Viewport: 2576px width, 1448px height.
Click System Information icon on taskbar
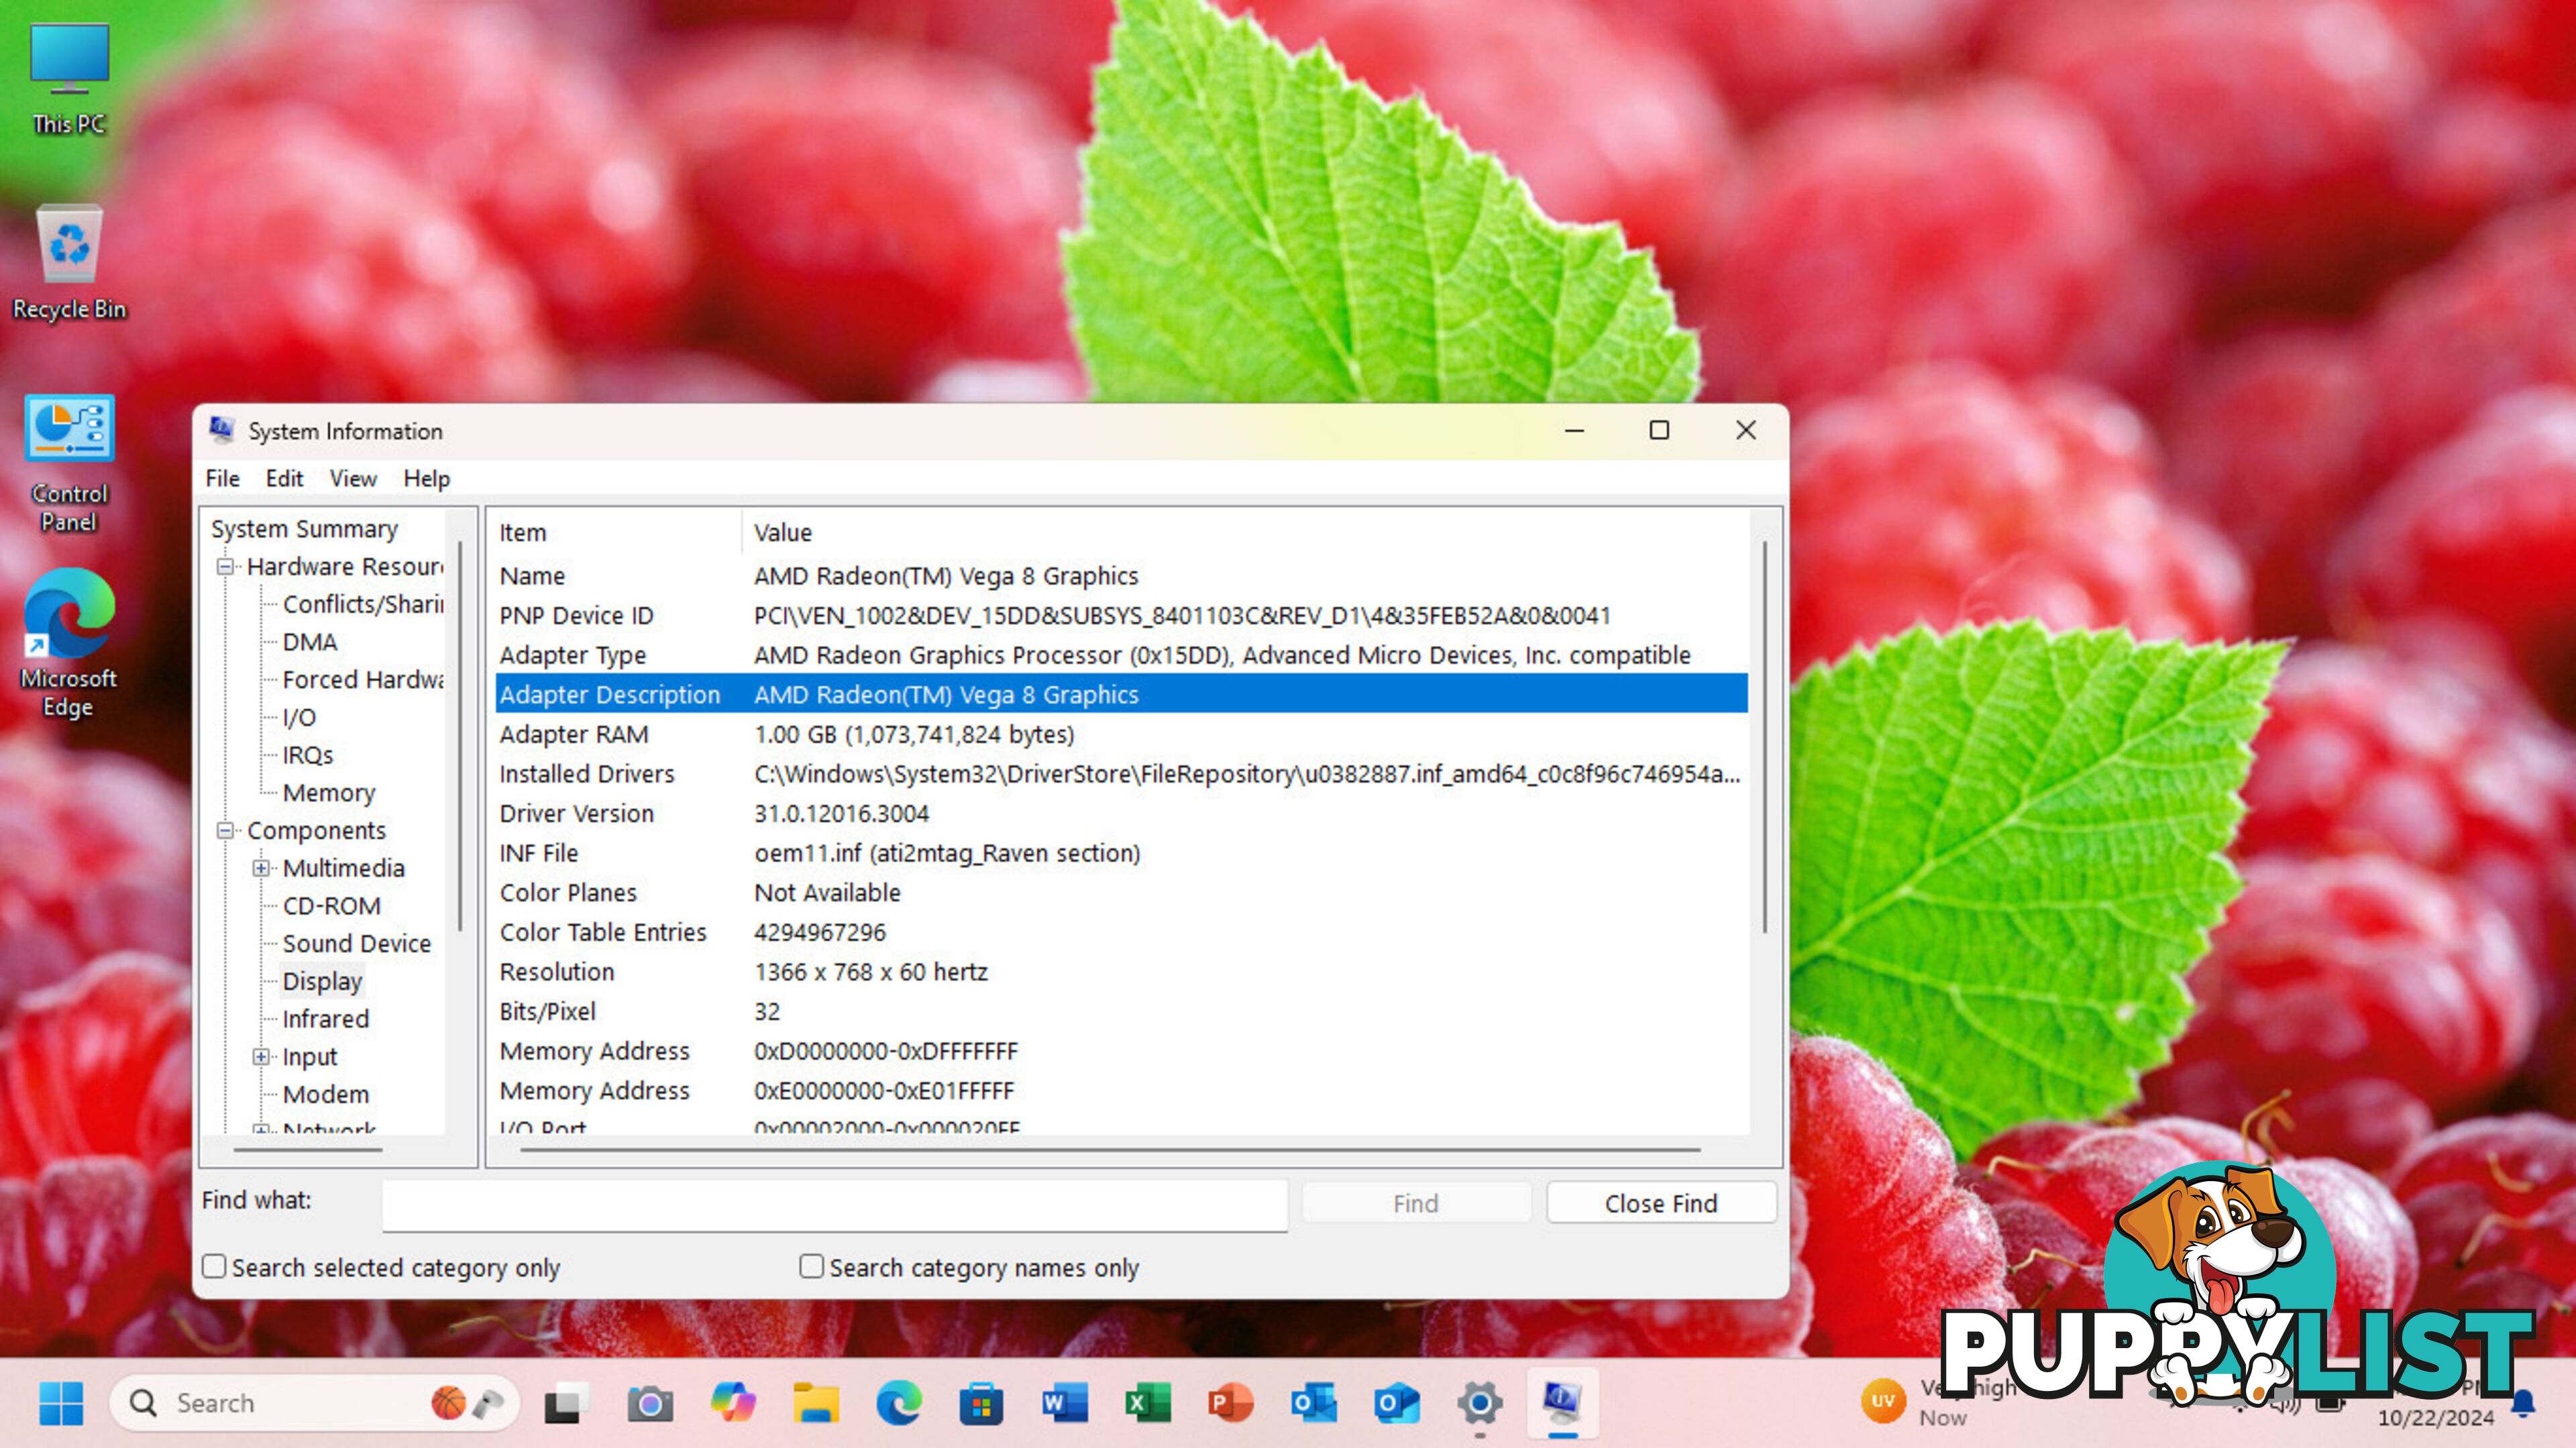(1563, 1403)
